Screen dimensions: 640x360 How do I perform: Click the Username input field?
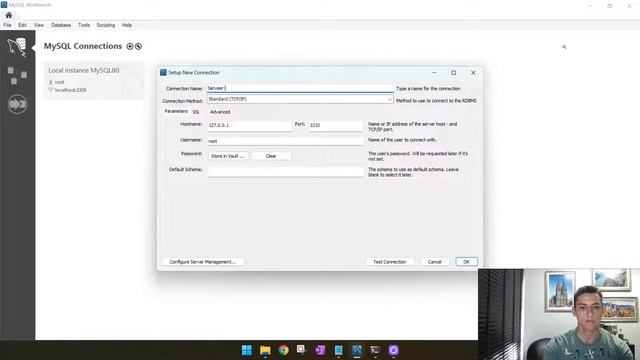click(285, 141)
